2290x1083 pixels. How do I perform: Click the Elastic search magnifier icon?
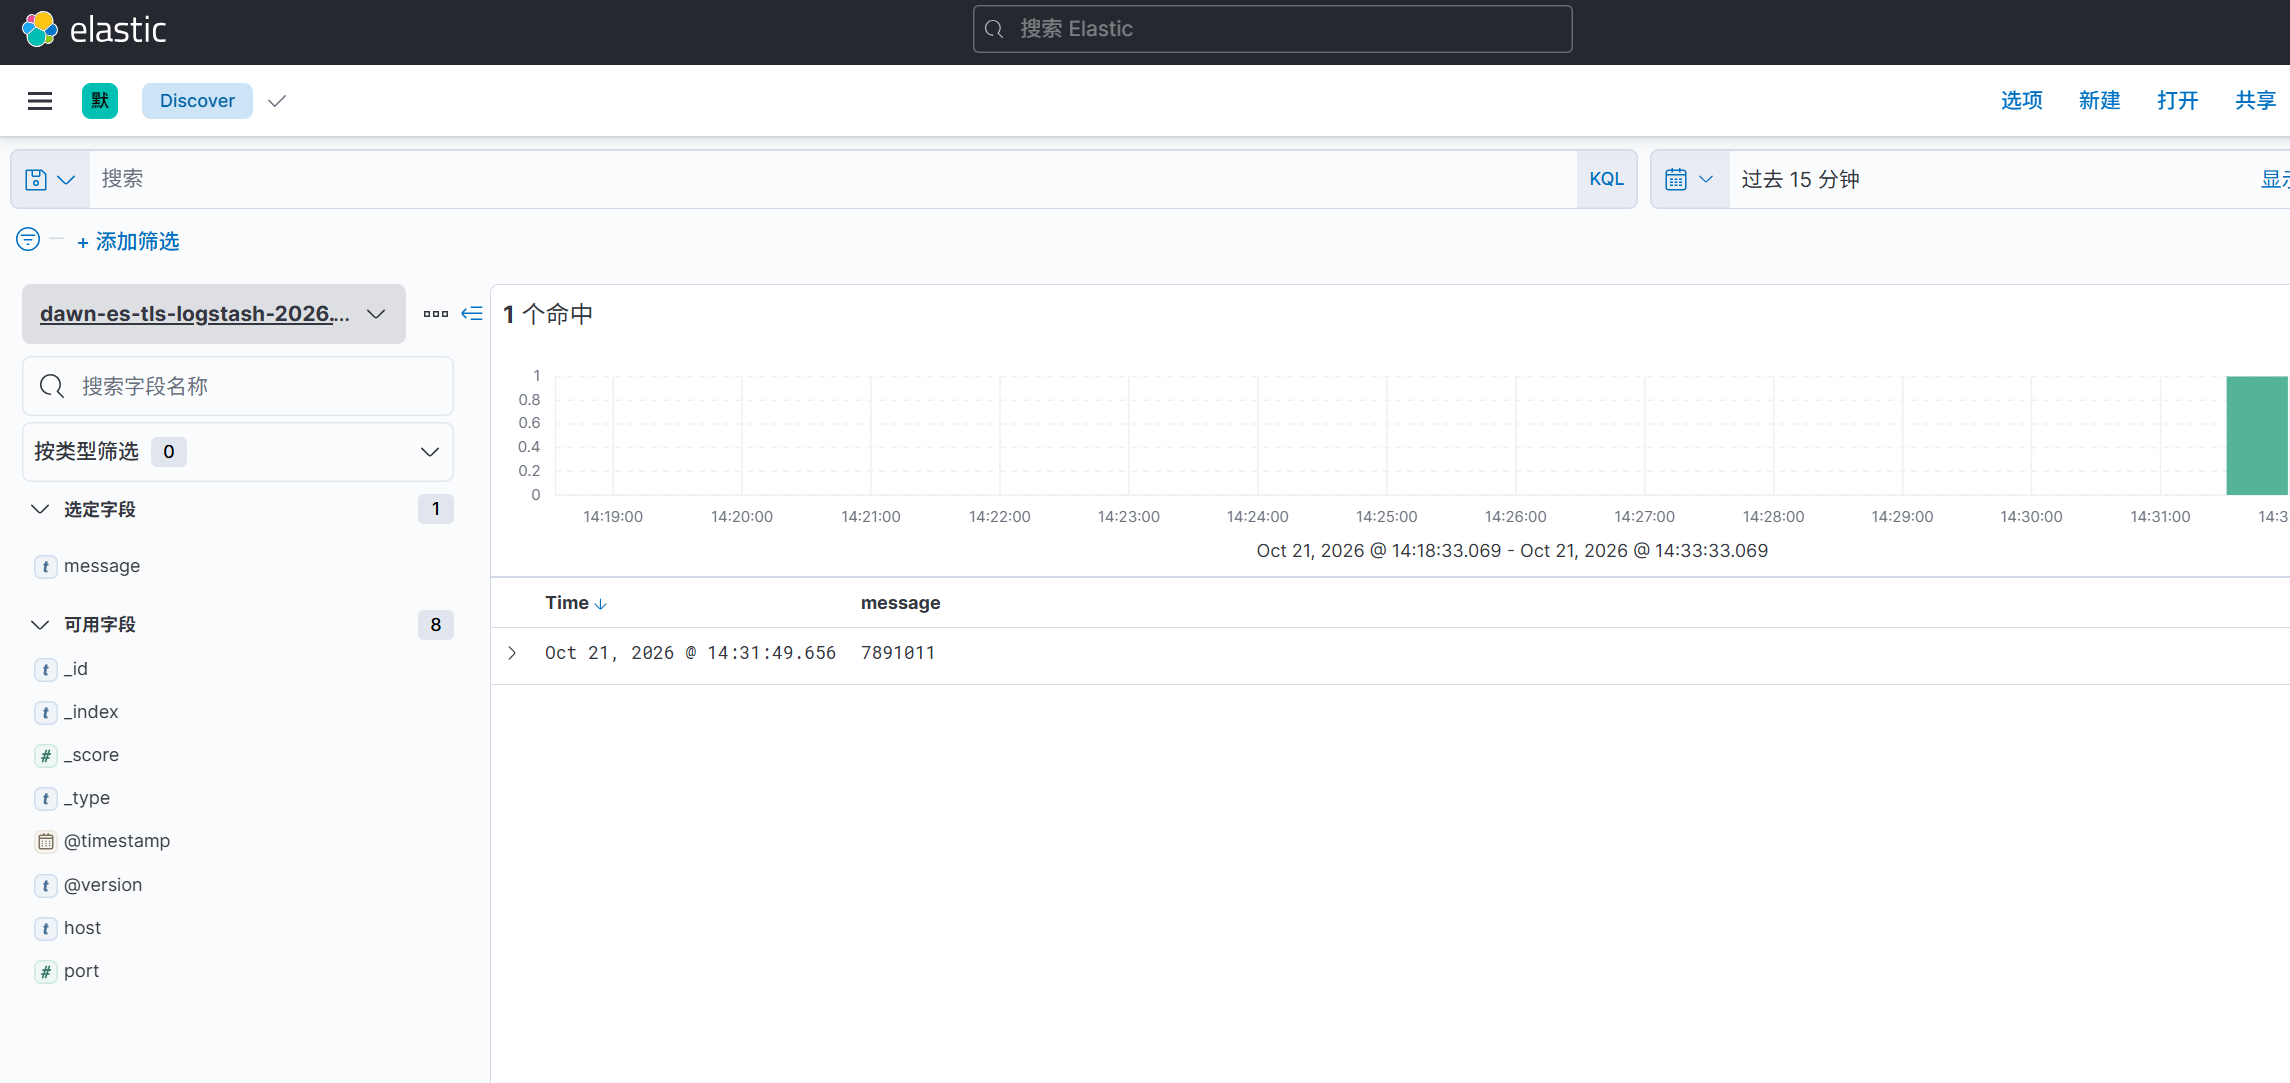[x=994, y=29]
